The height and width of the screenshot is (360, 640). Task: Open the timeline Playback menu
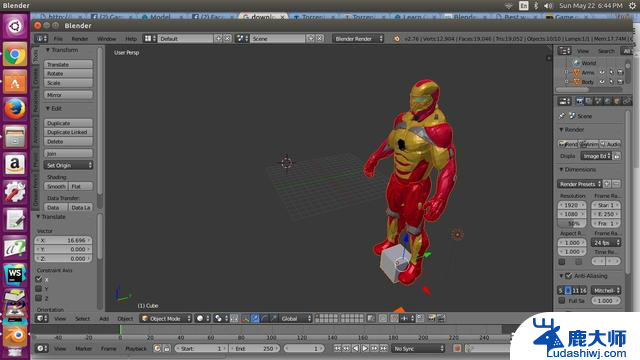(x=136, y=348)
